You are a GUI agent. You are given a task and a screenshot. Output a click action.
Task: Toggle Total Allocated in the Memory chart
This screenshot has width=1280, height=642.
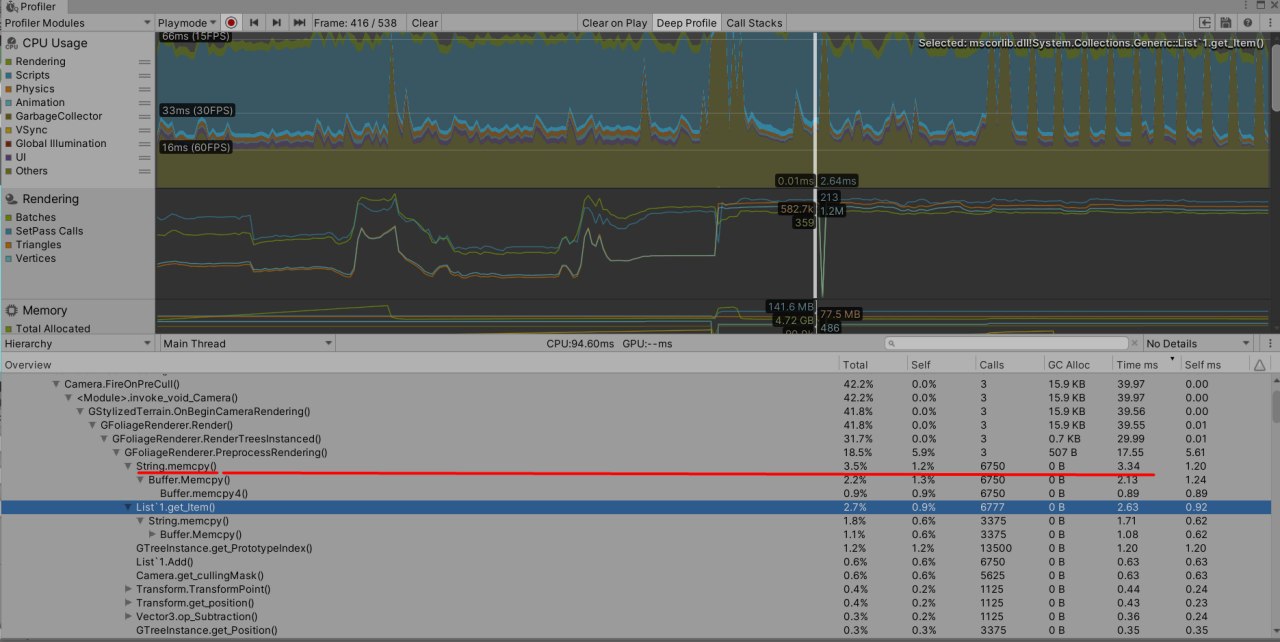click(47, 328)
